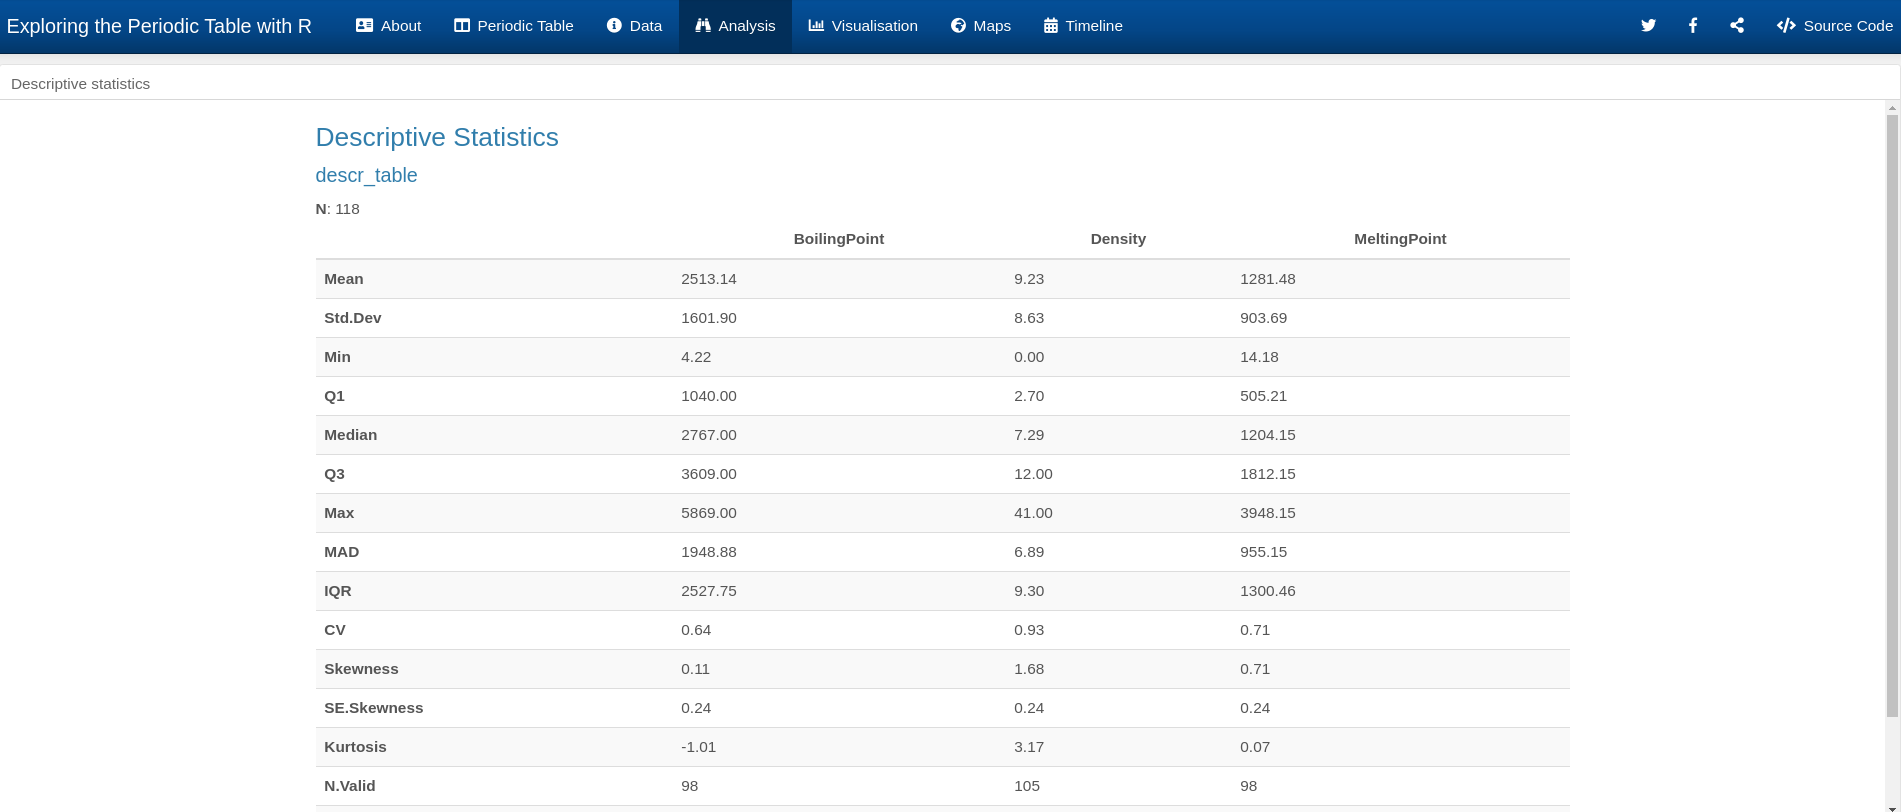The width and height of the screenshot is (1901, 812).
Task: Click the scrollbar down arrow
Action: [x=1892, y=807]
